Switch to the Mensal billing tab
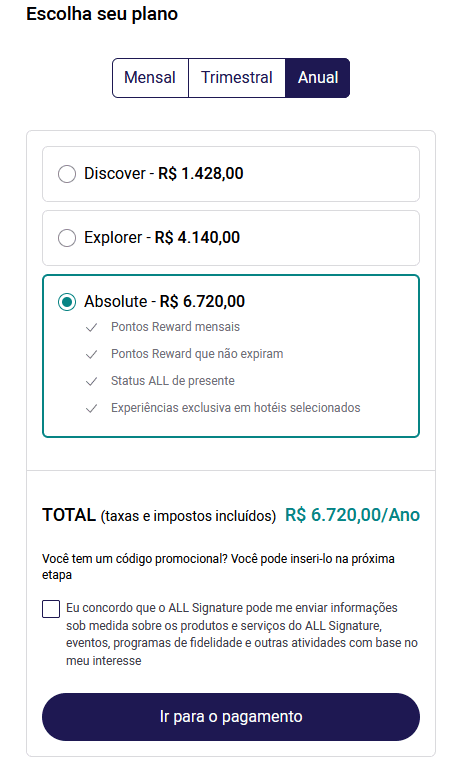Viewport: 458px width, 767px height. tap(150, 78)
